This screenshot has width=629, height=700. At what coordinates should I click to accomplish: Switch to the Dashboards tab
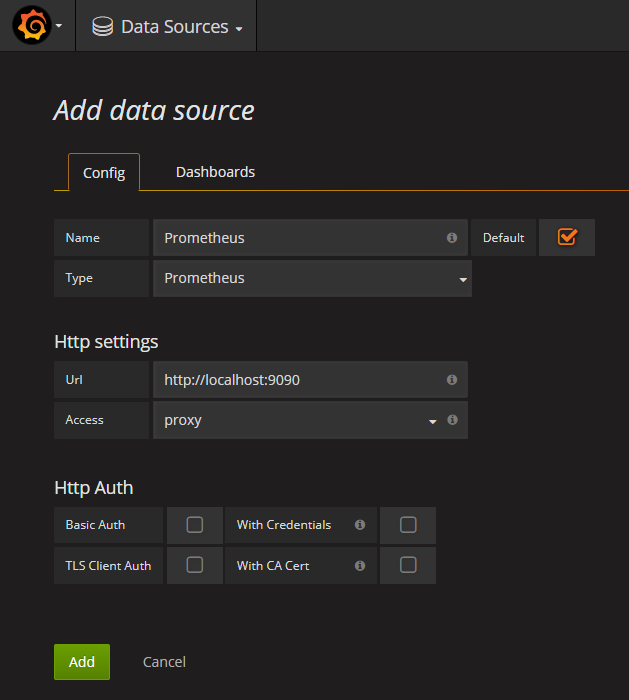(215, 172)
